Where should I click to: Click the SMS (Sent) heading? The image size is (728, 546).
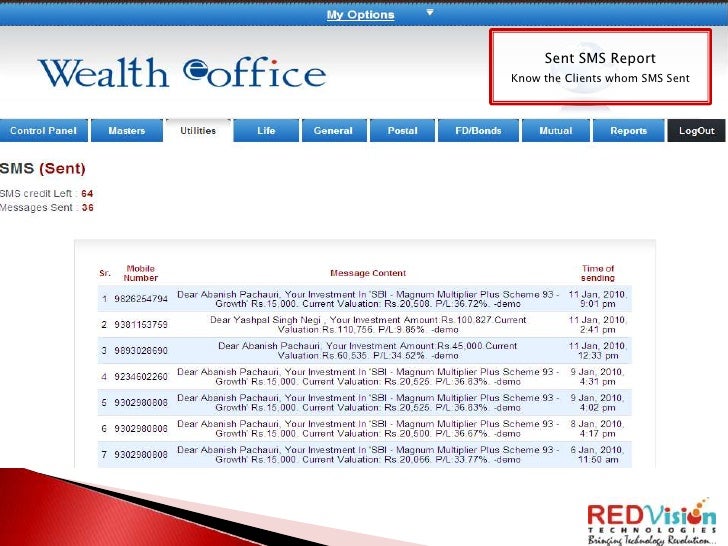coord(43,168)
